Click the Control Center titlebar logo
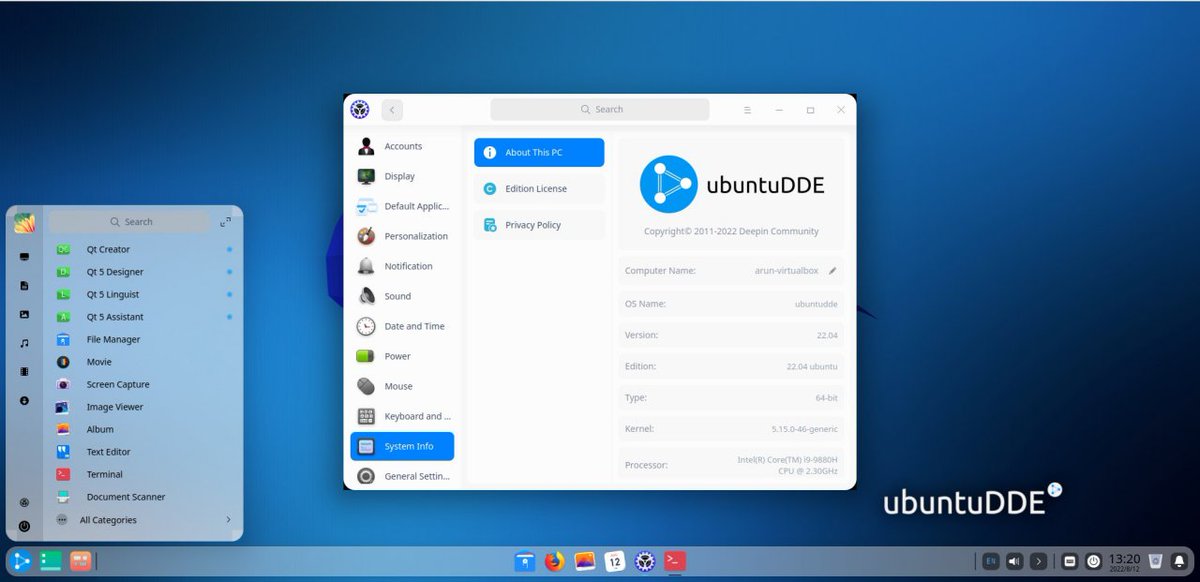 point(360,109)
